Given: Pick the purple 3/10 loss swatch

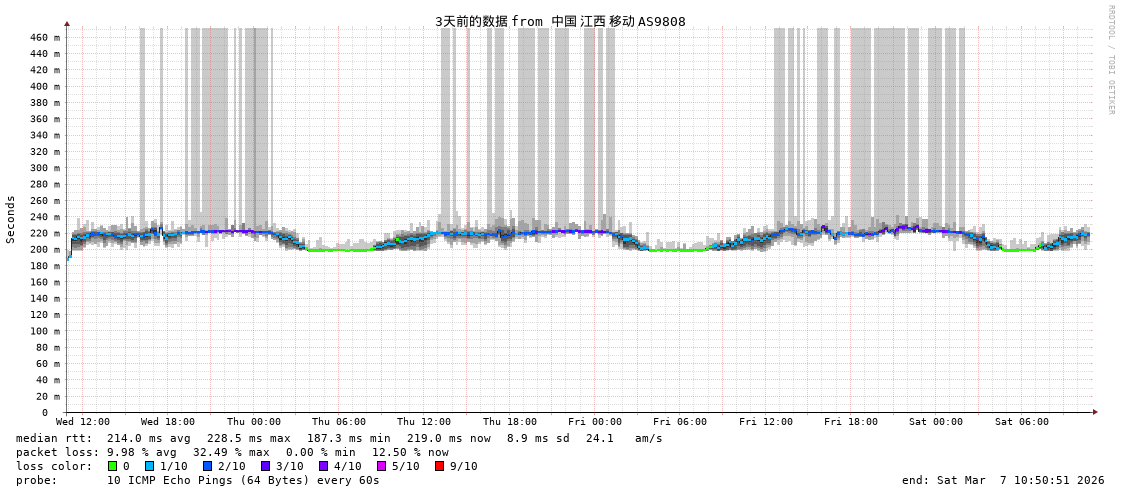Looking at the screenshot, I should click(x=266, y=466).
